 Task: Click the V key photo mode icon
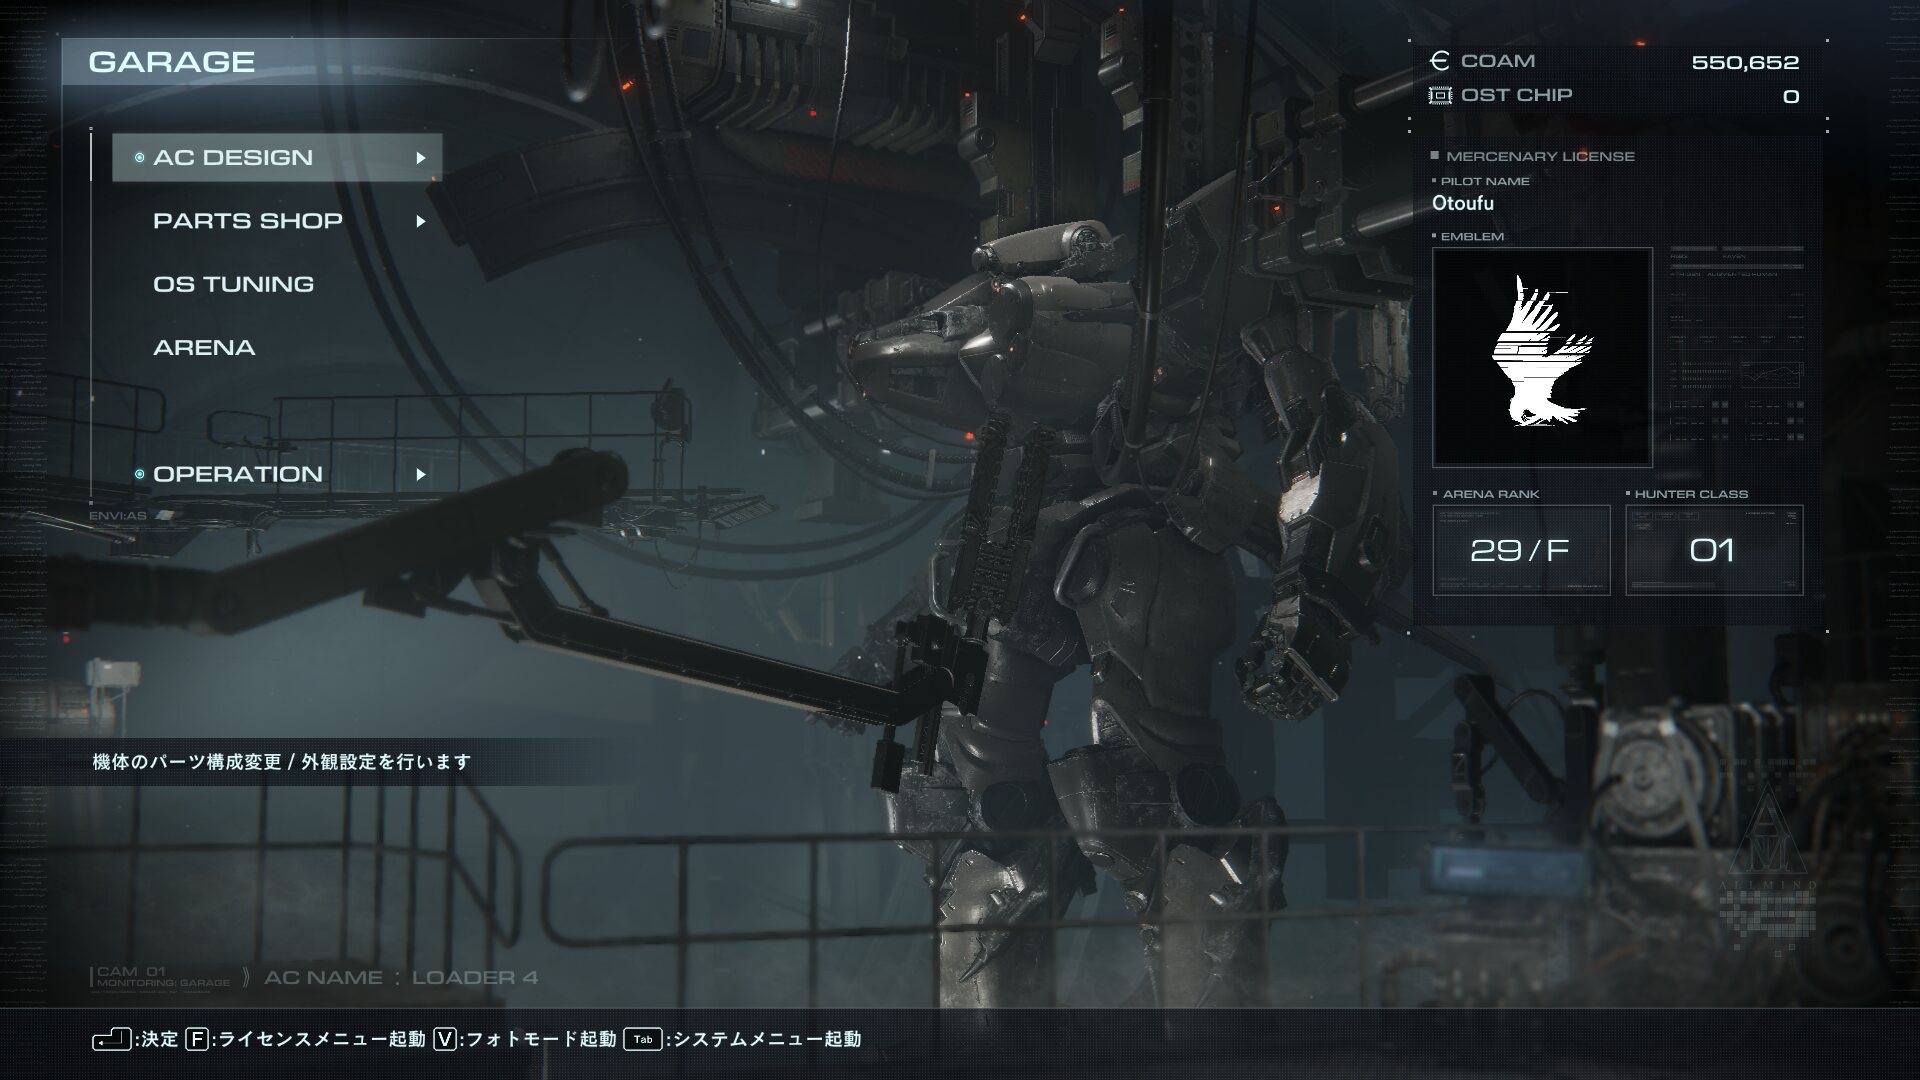click(x=445, y=1039)
